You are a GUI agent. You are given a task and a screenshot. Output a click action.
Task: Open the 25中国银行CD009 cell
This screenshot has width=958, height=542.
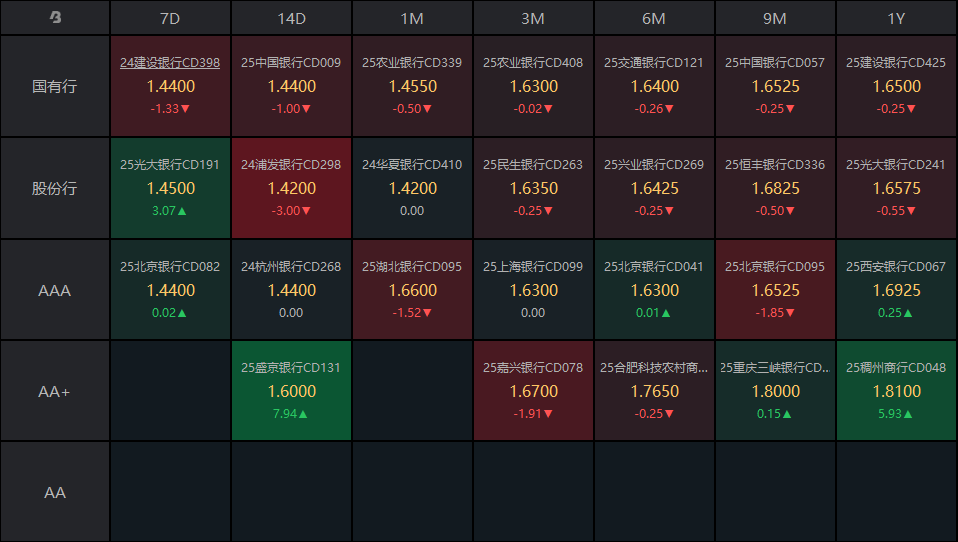pos(291,86)
